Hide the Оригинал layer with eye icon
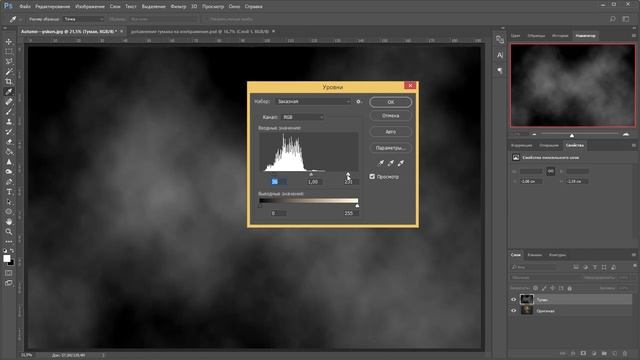 513,311
